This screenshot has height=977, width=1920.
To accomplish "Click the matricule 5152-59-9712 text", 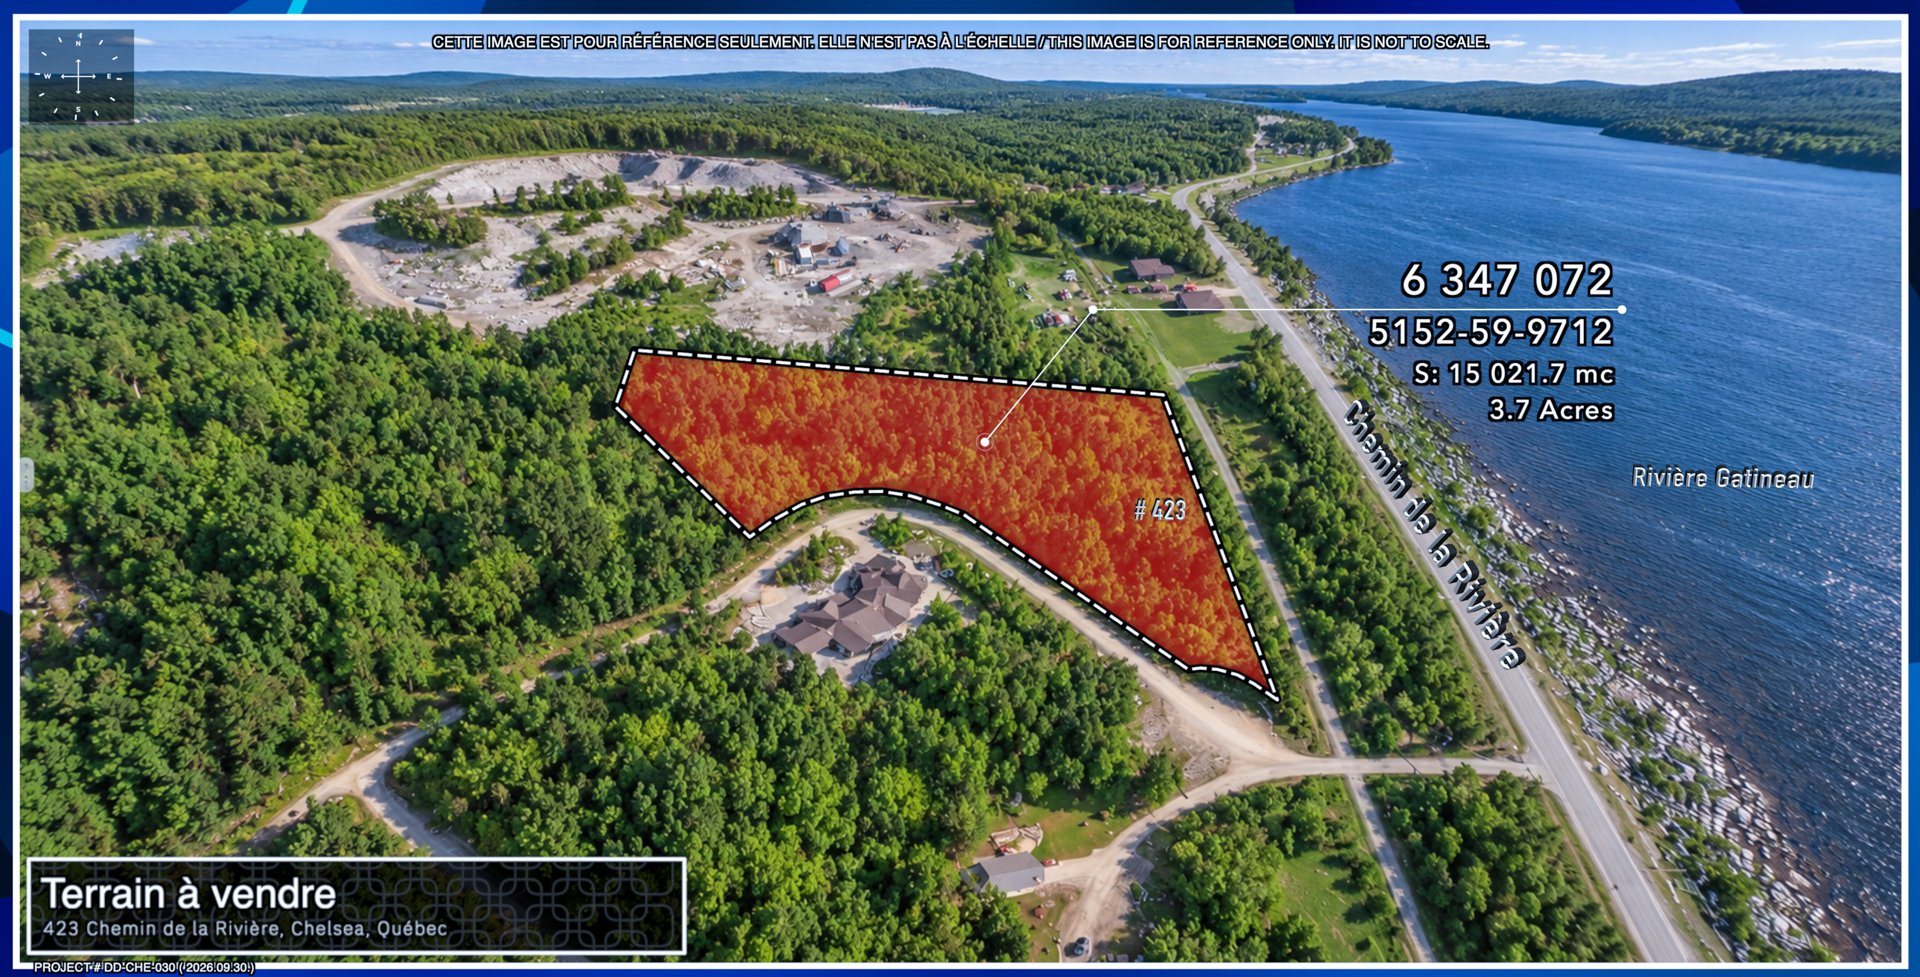I will coord(1490,332).
